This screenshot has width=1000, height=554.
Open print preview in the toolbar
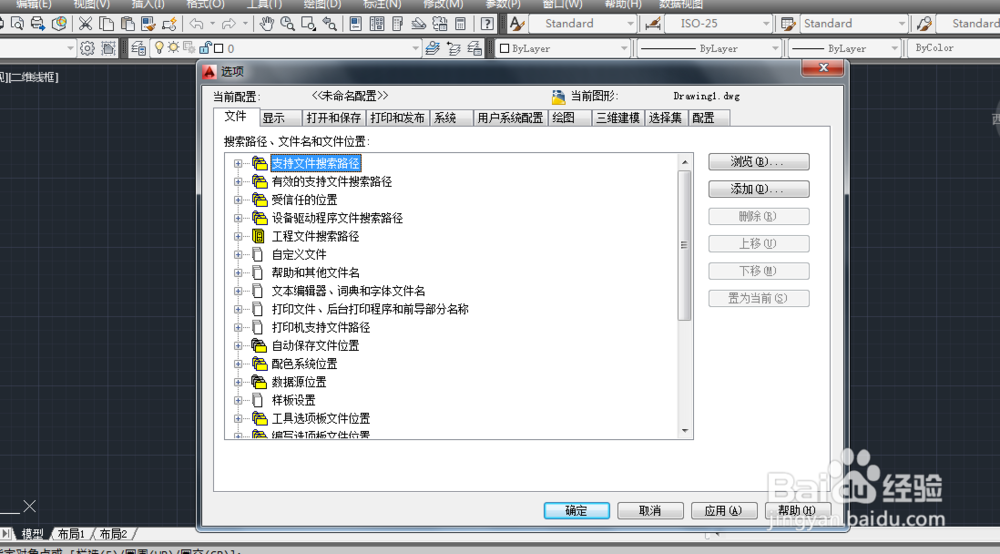pos(17,24)
